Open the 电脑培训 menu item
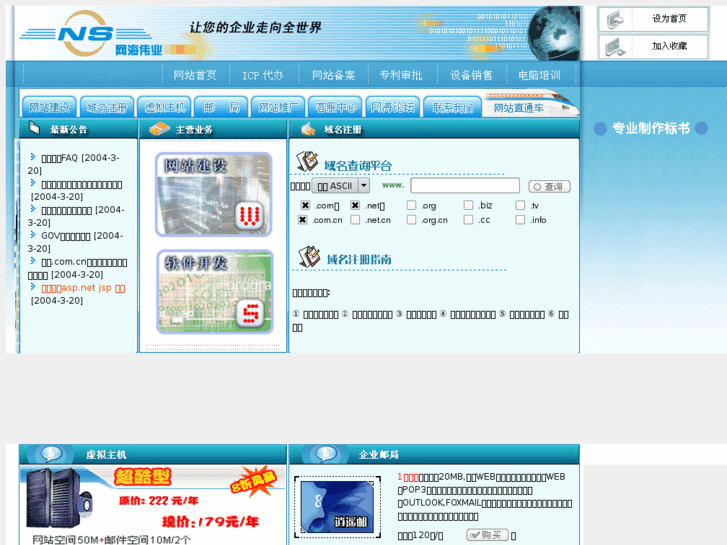 [x=539, y=75]
